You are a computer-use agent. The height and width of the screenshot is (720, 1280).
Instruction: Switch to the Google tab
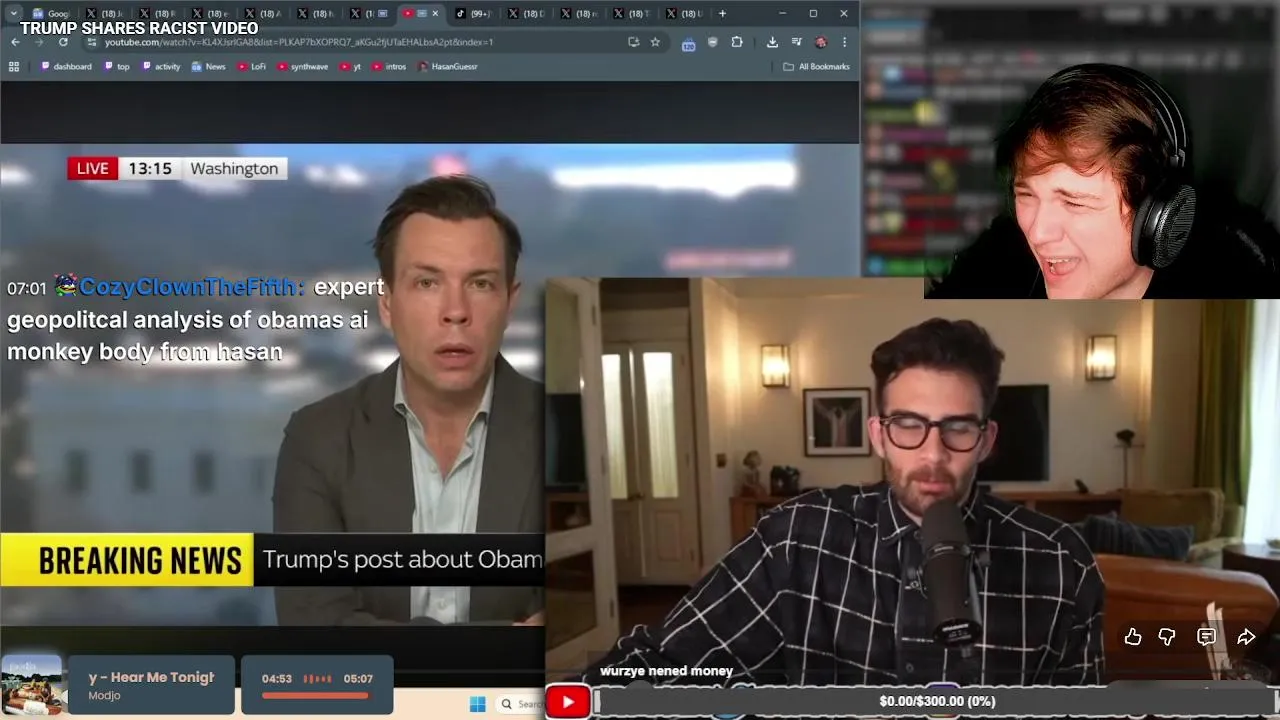(52, 13)
